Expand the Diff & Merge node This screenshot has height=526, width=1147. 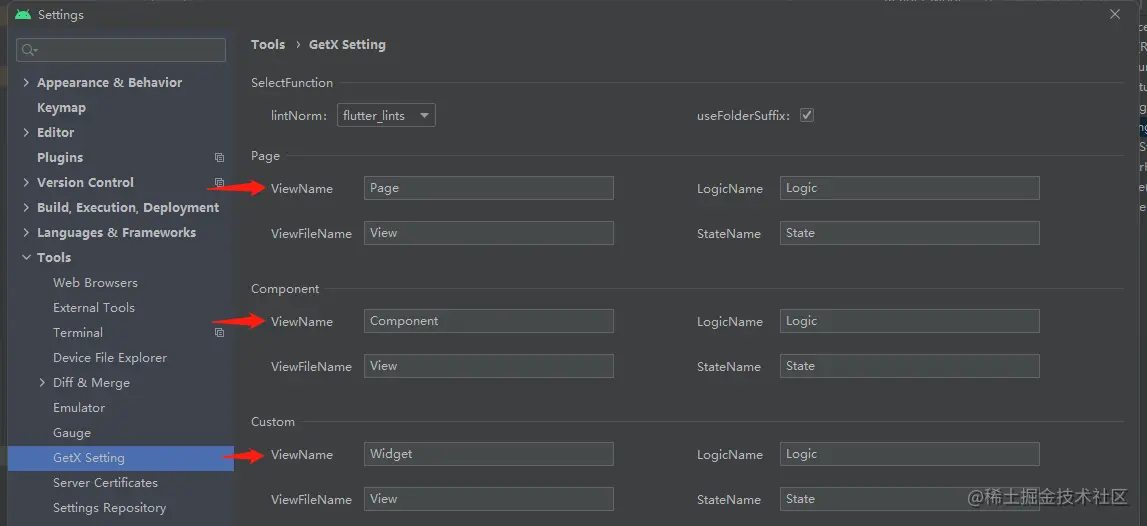pyautogui.click(x=42, y=383)
